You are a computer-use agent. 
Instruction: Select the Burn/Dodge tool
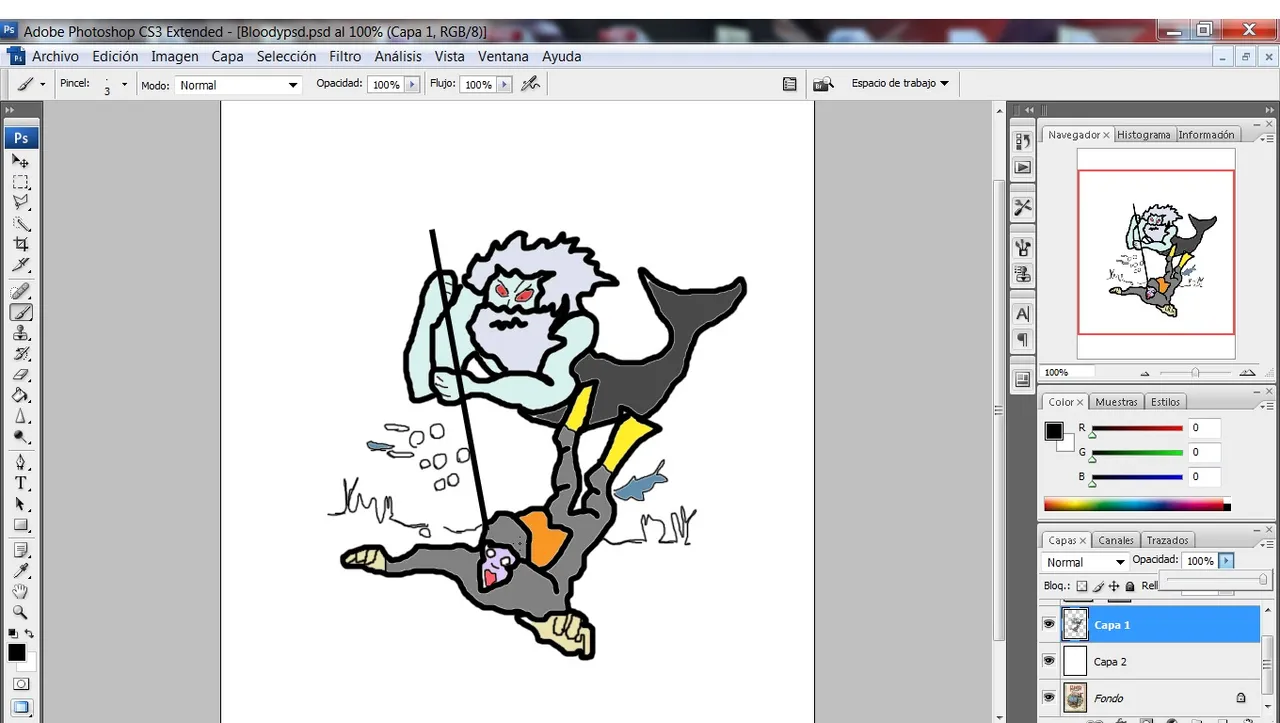20,438
